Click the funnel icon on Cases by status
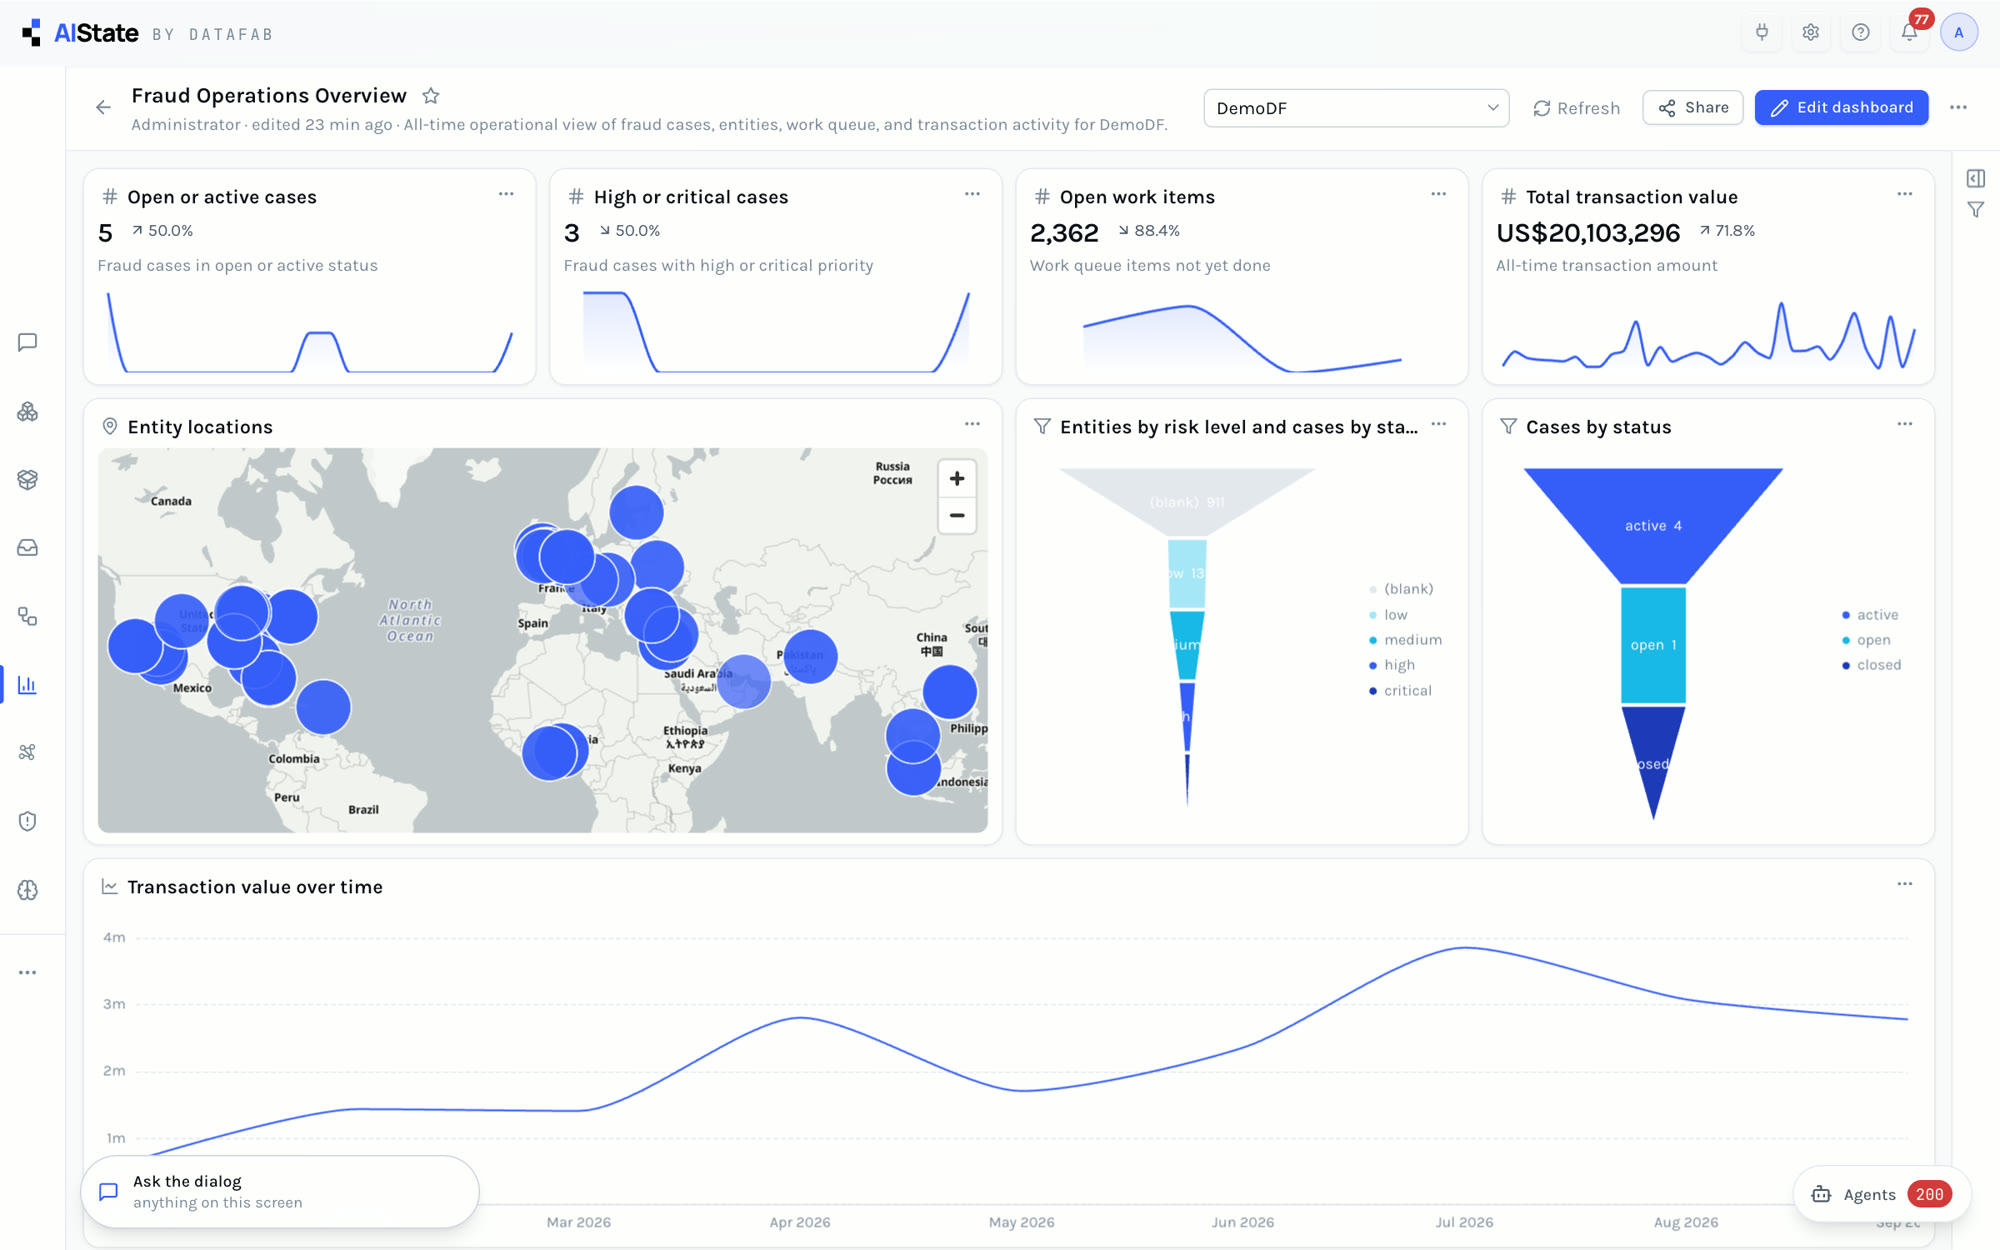The height and width of the screenshot is (1250, 2000). (x=1508, y=427)
